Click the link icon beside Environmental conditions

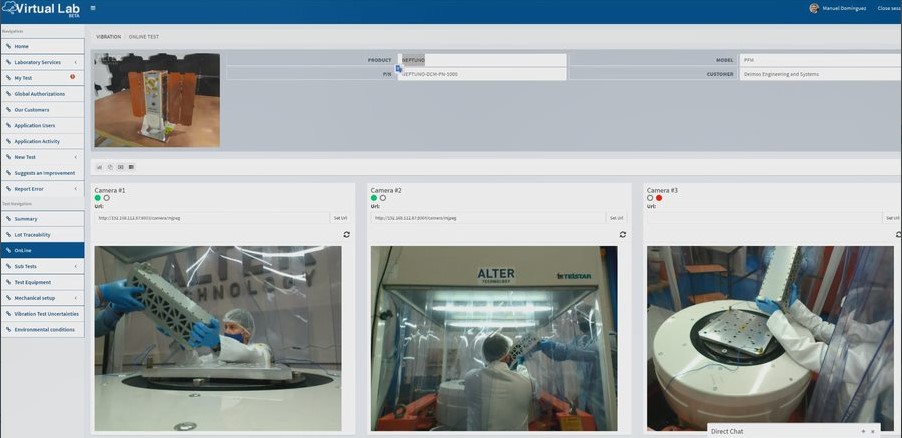pos(8,330)
